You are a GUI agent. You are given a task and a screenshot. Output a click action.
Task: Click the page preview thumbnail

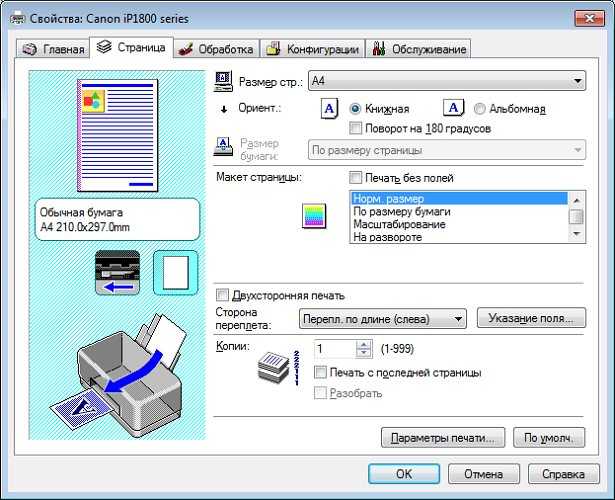pos(118,135)
